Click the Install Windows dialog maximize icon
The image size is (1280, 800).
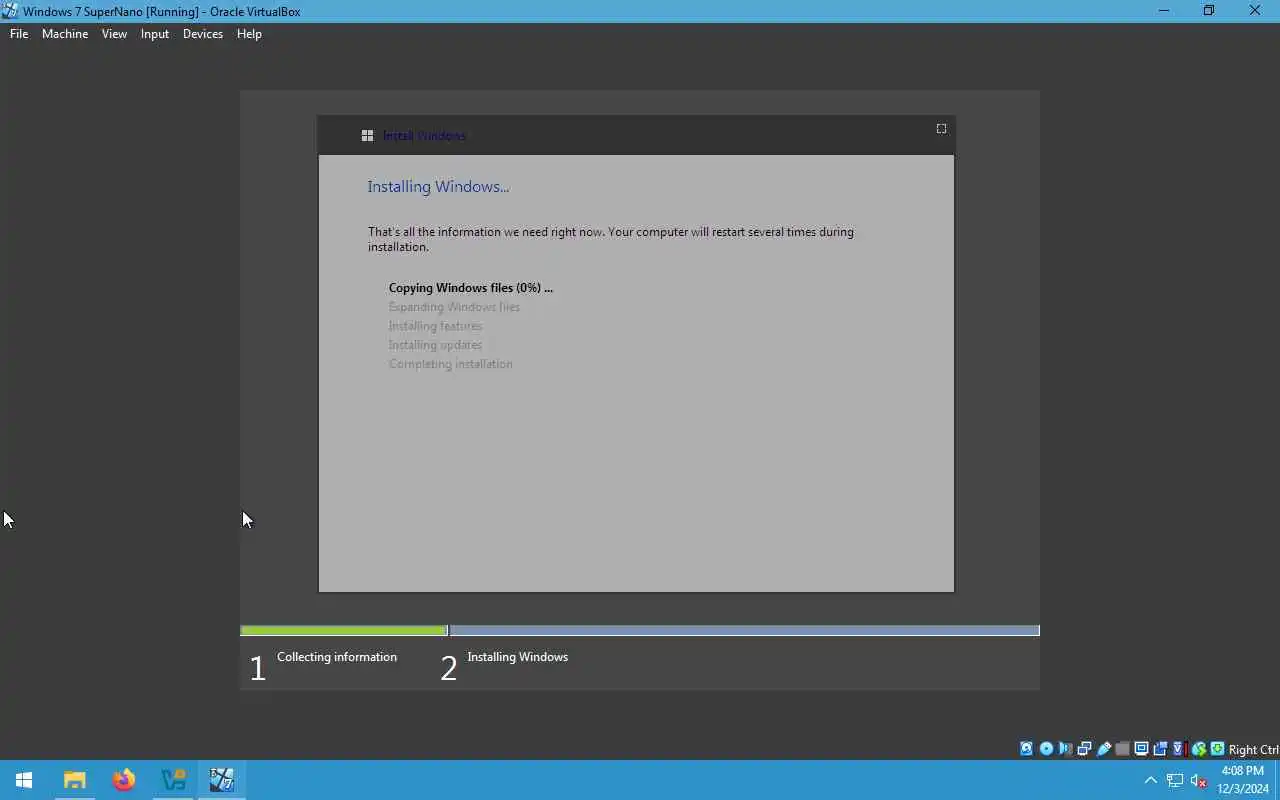[x=941, y=128]
